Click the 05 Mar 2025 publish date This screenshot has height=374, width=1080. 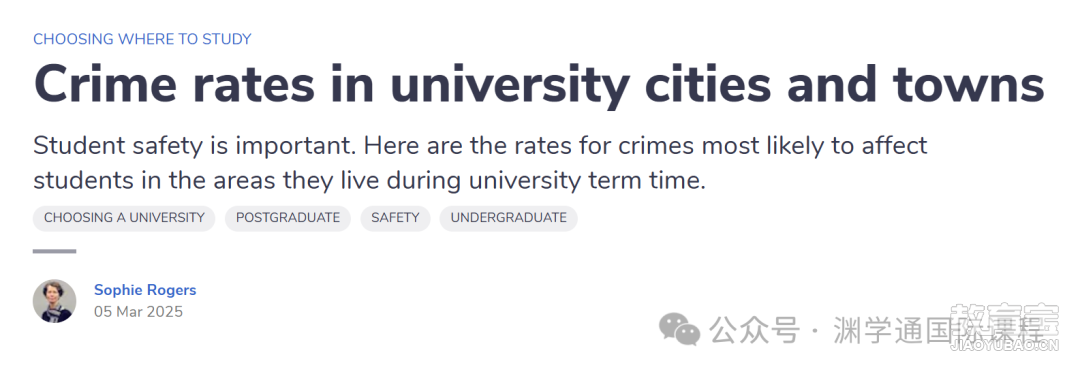click(x=138, y=312)
